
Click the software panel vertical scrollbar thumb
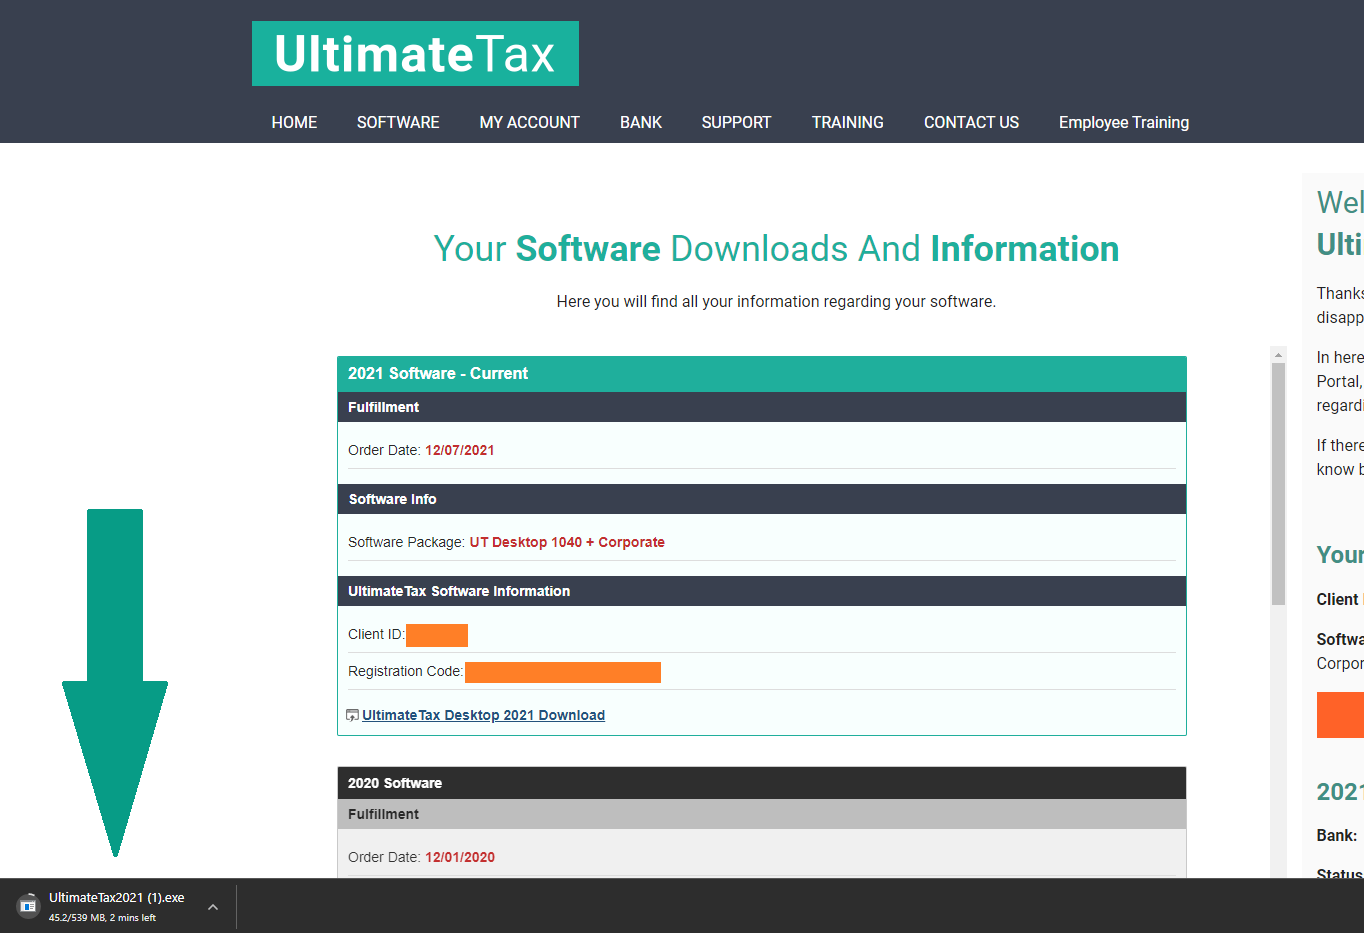[1278, 484]
